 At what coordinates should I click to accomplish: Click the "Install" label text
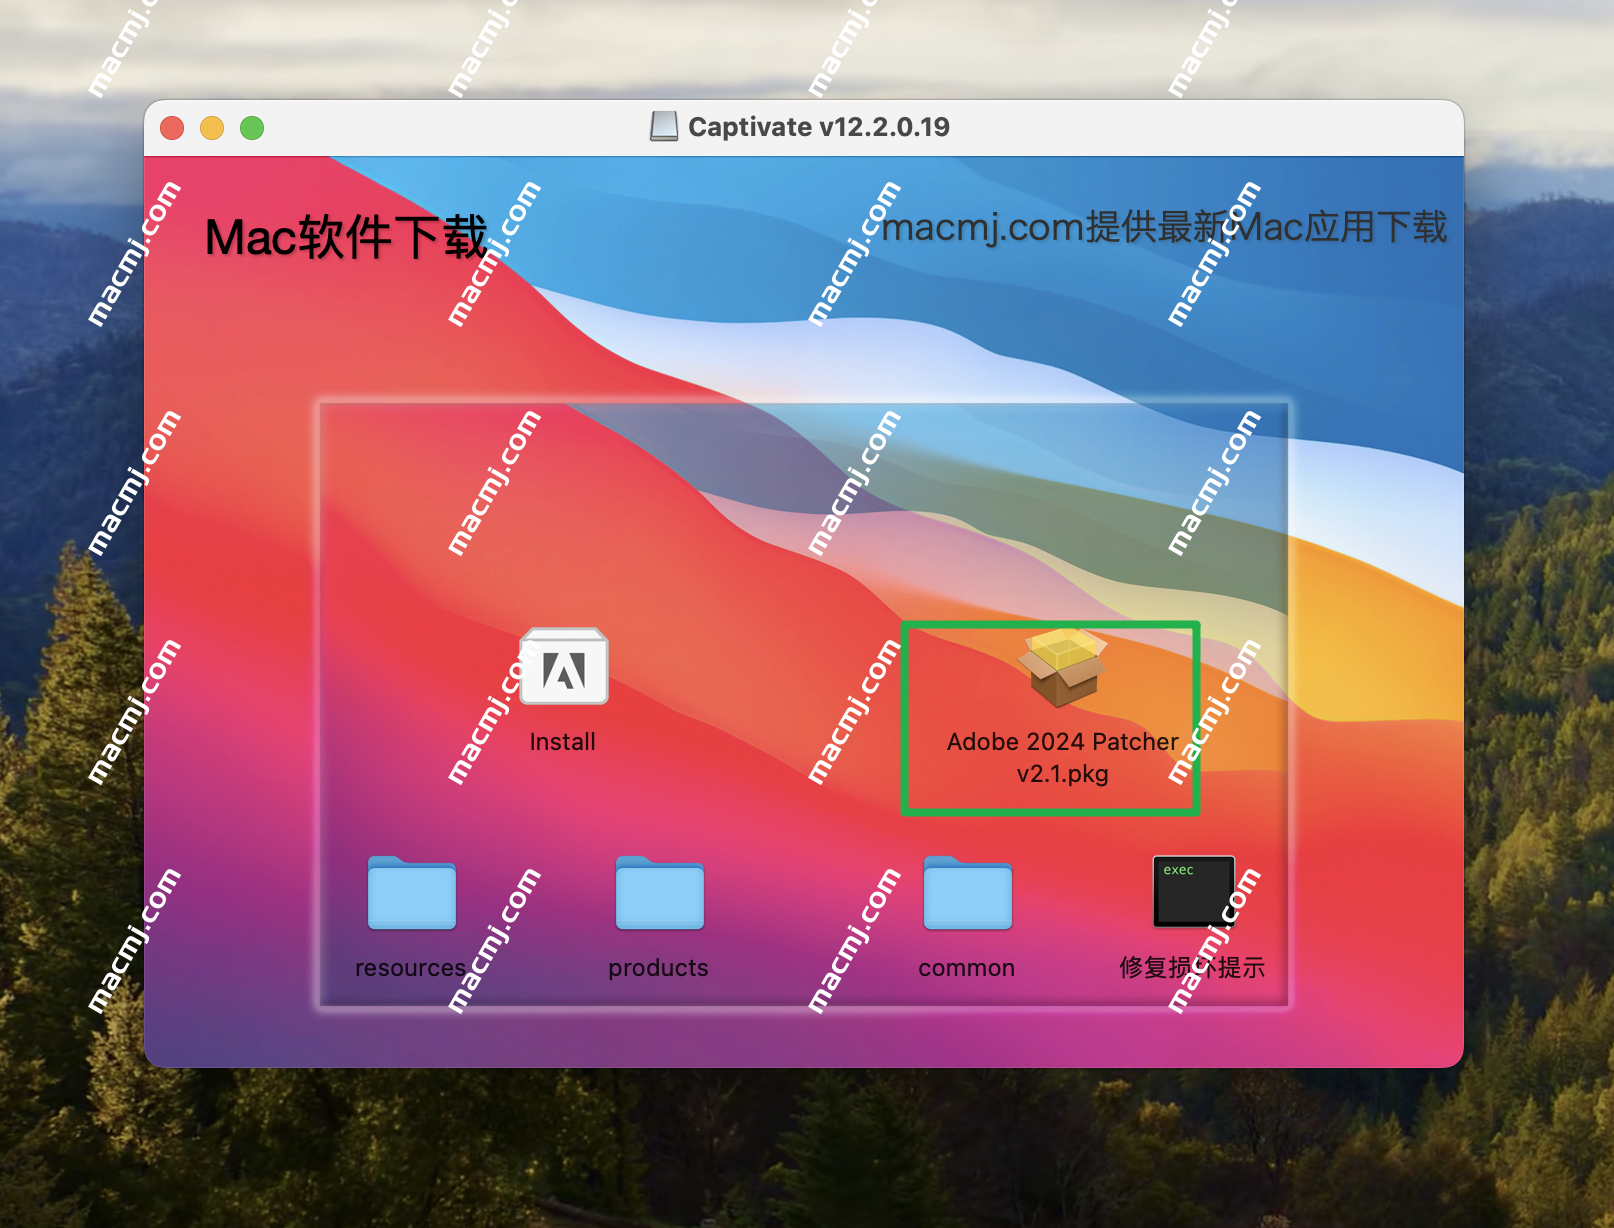pyautogui.click(x=562, y=742)
